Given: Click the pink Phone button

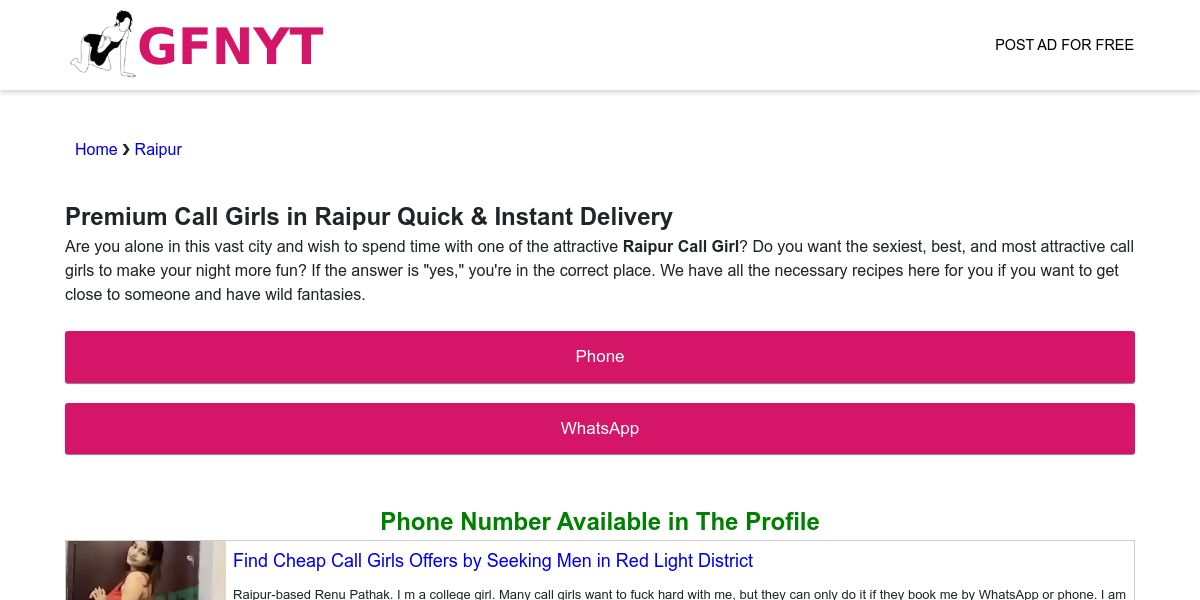Looking at the screenshot, I should 600,357.
